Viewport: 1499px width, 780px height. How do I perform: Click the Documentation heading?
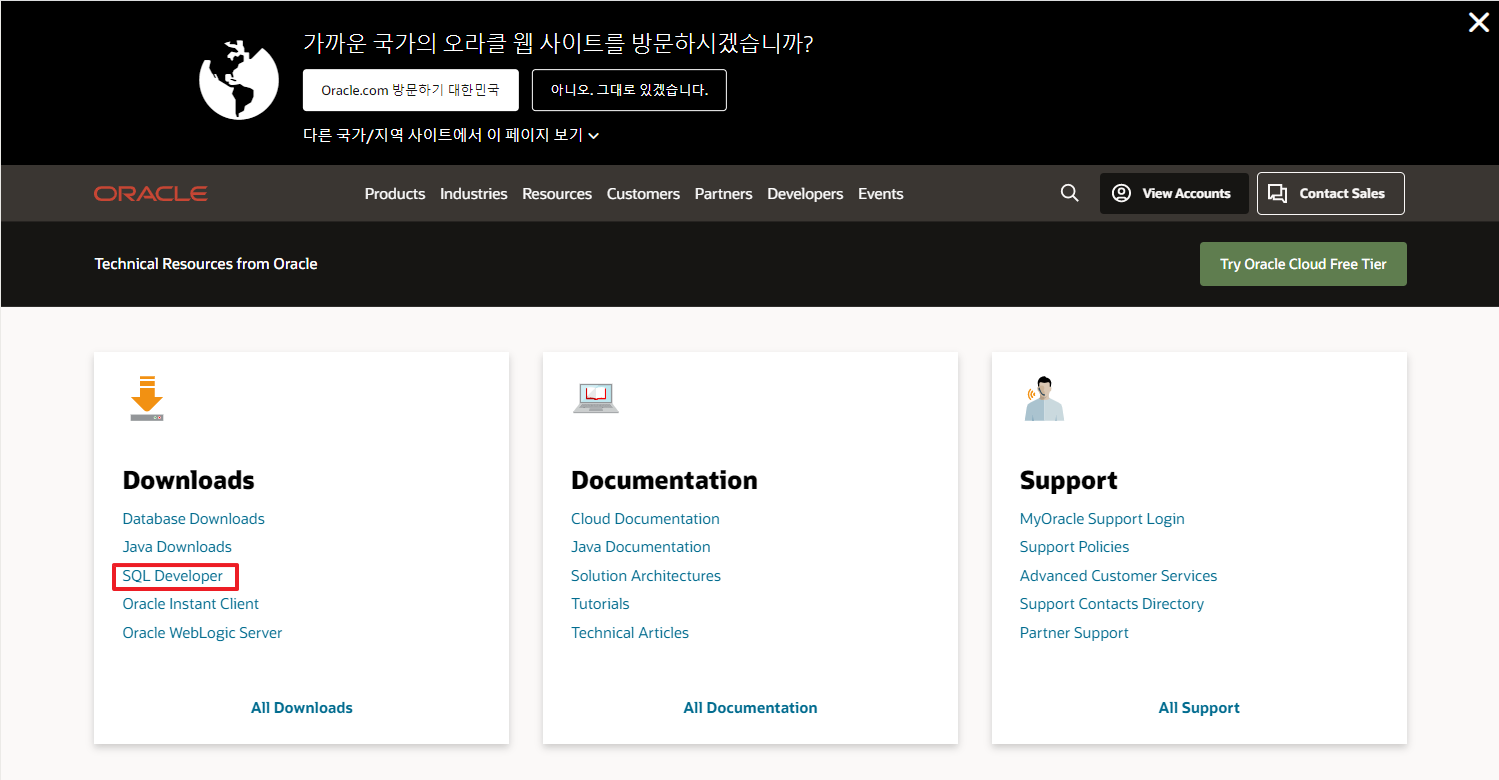(x=664, y=480)
